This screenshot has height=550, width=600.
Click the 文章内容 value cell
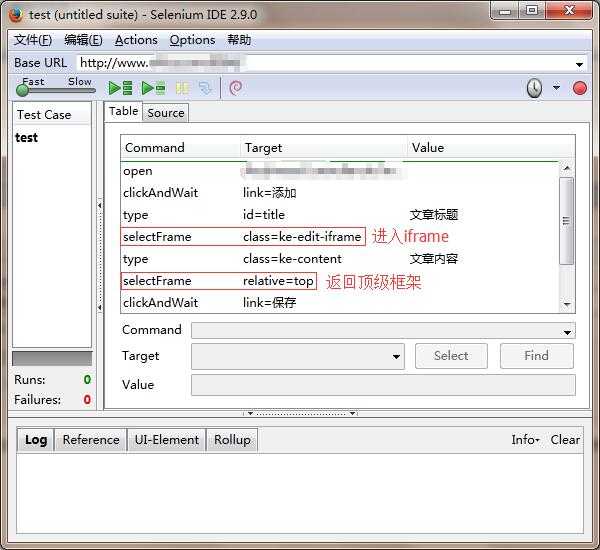pos(434,259)
